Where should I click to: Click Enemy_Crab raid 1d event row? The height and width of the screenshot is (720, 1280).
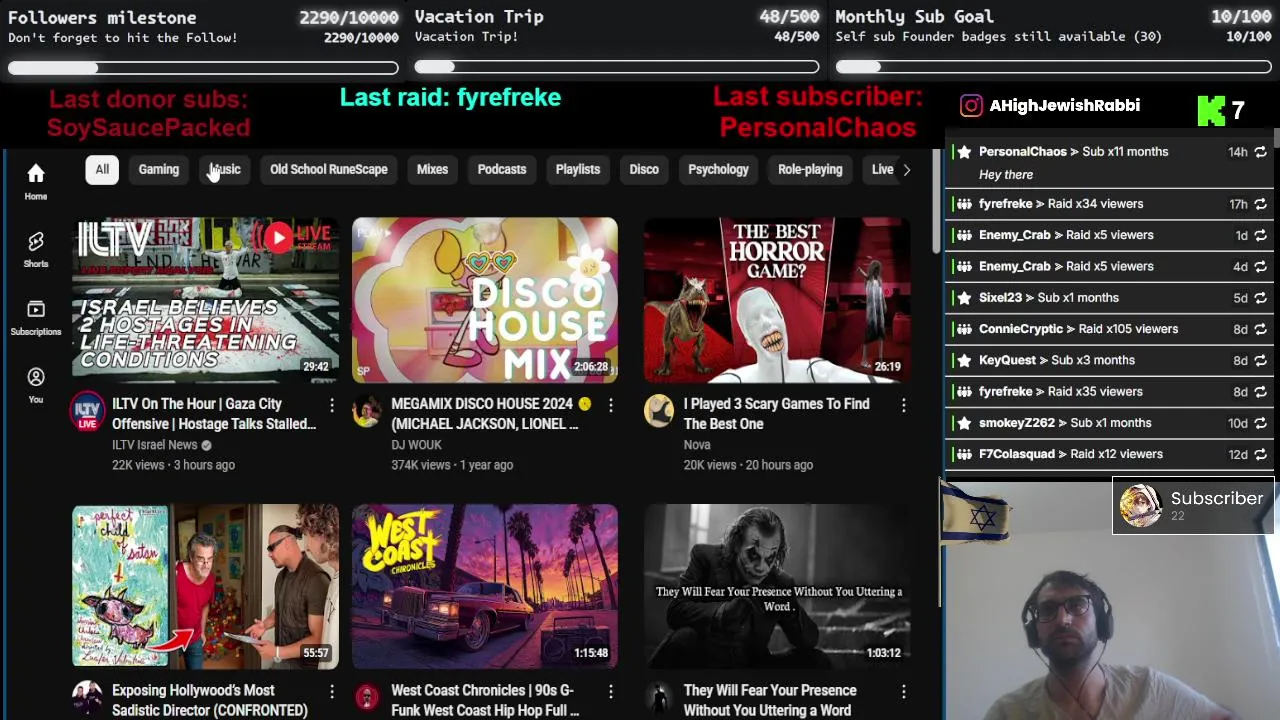pos(1108,235)
